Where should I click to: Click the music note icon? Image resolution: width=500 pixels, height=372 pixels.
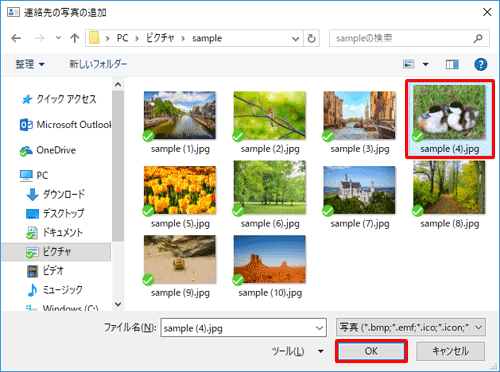[32, 290]
